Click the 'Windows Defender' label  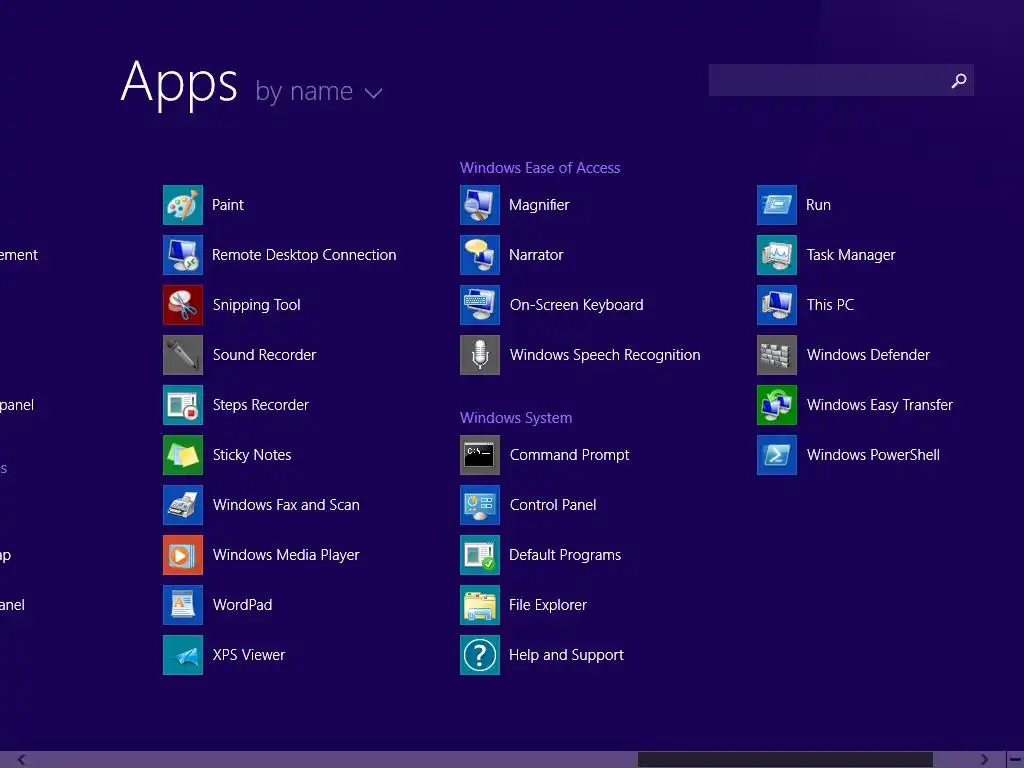pos(868,355)
